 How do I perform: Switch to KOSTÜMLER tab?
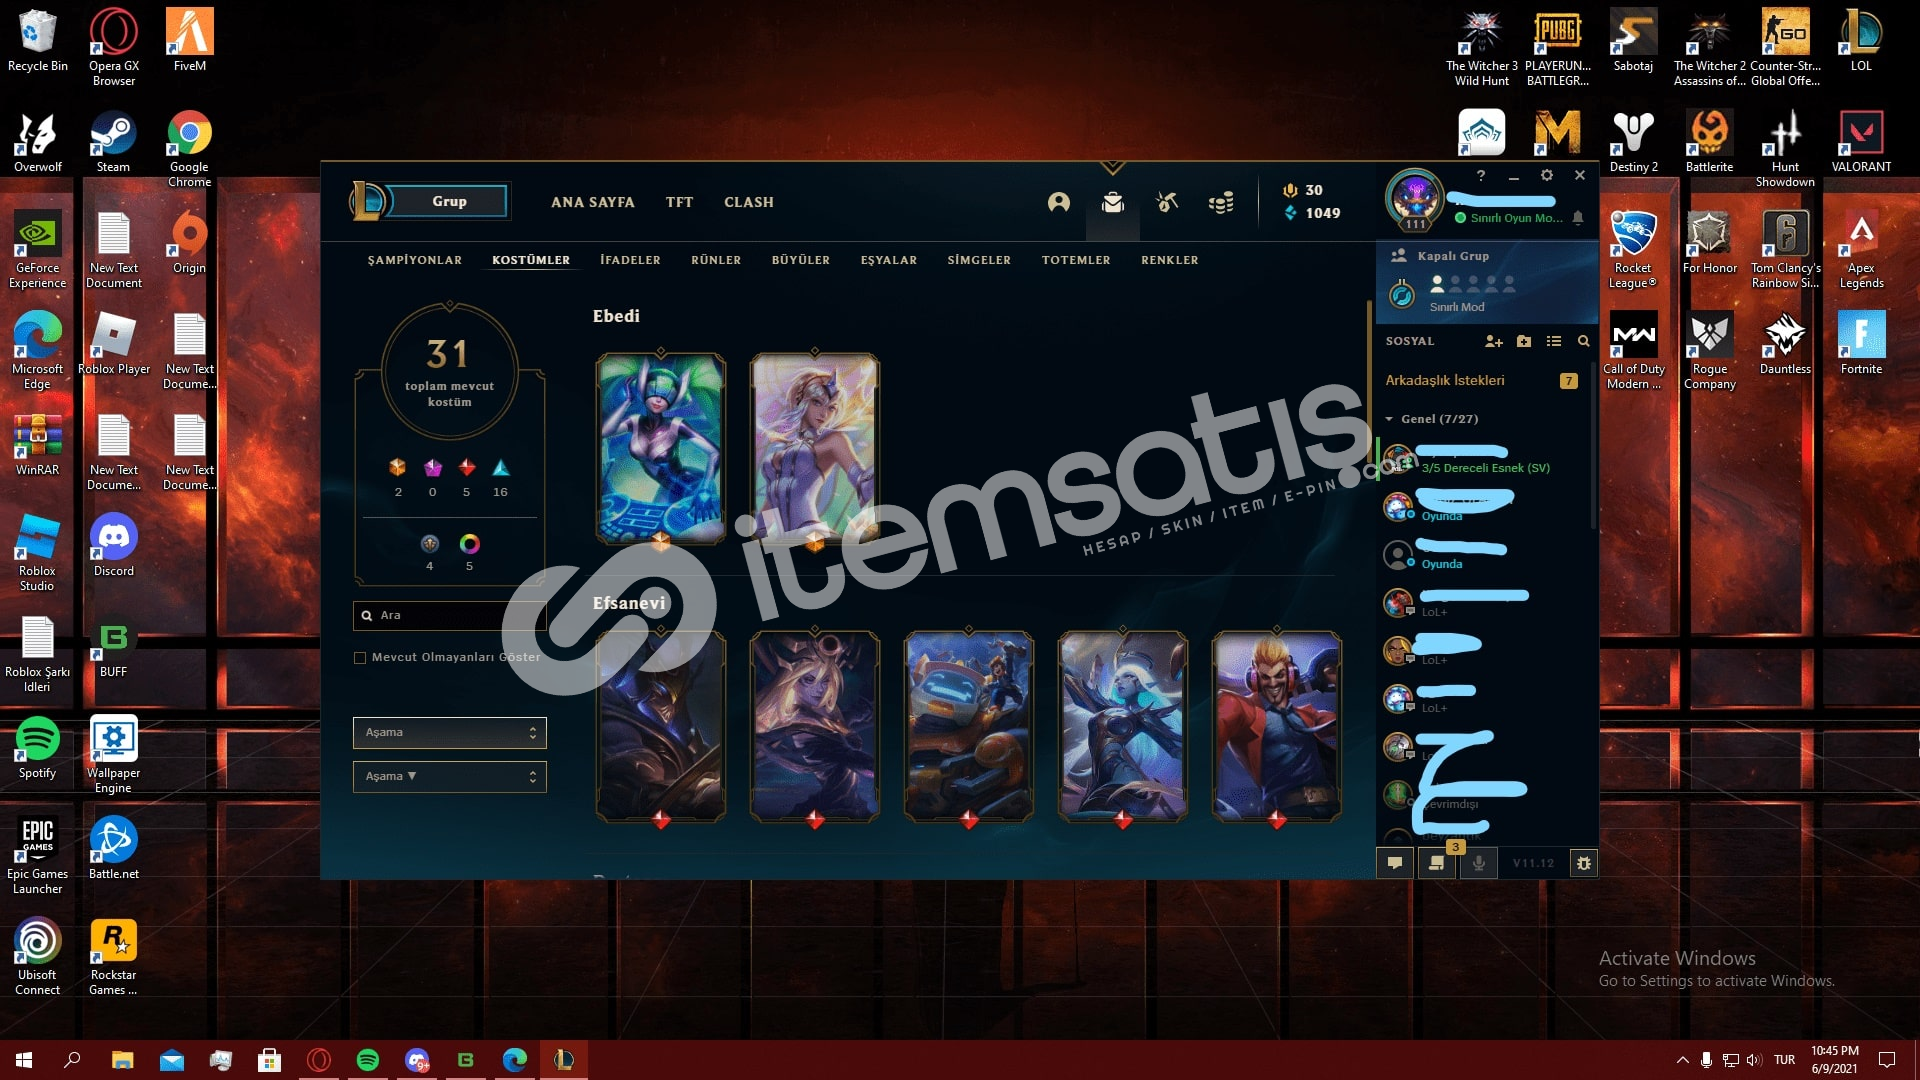[531, 260]
